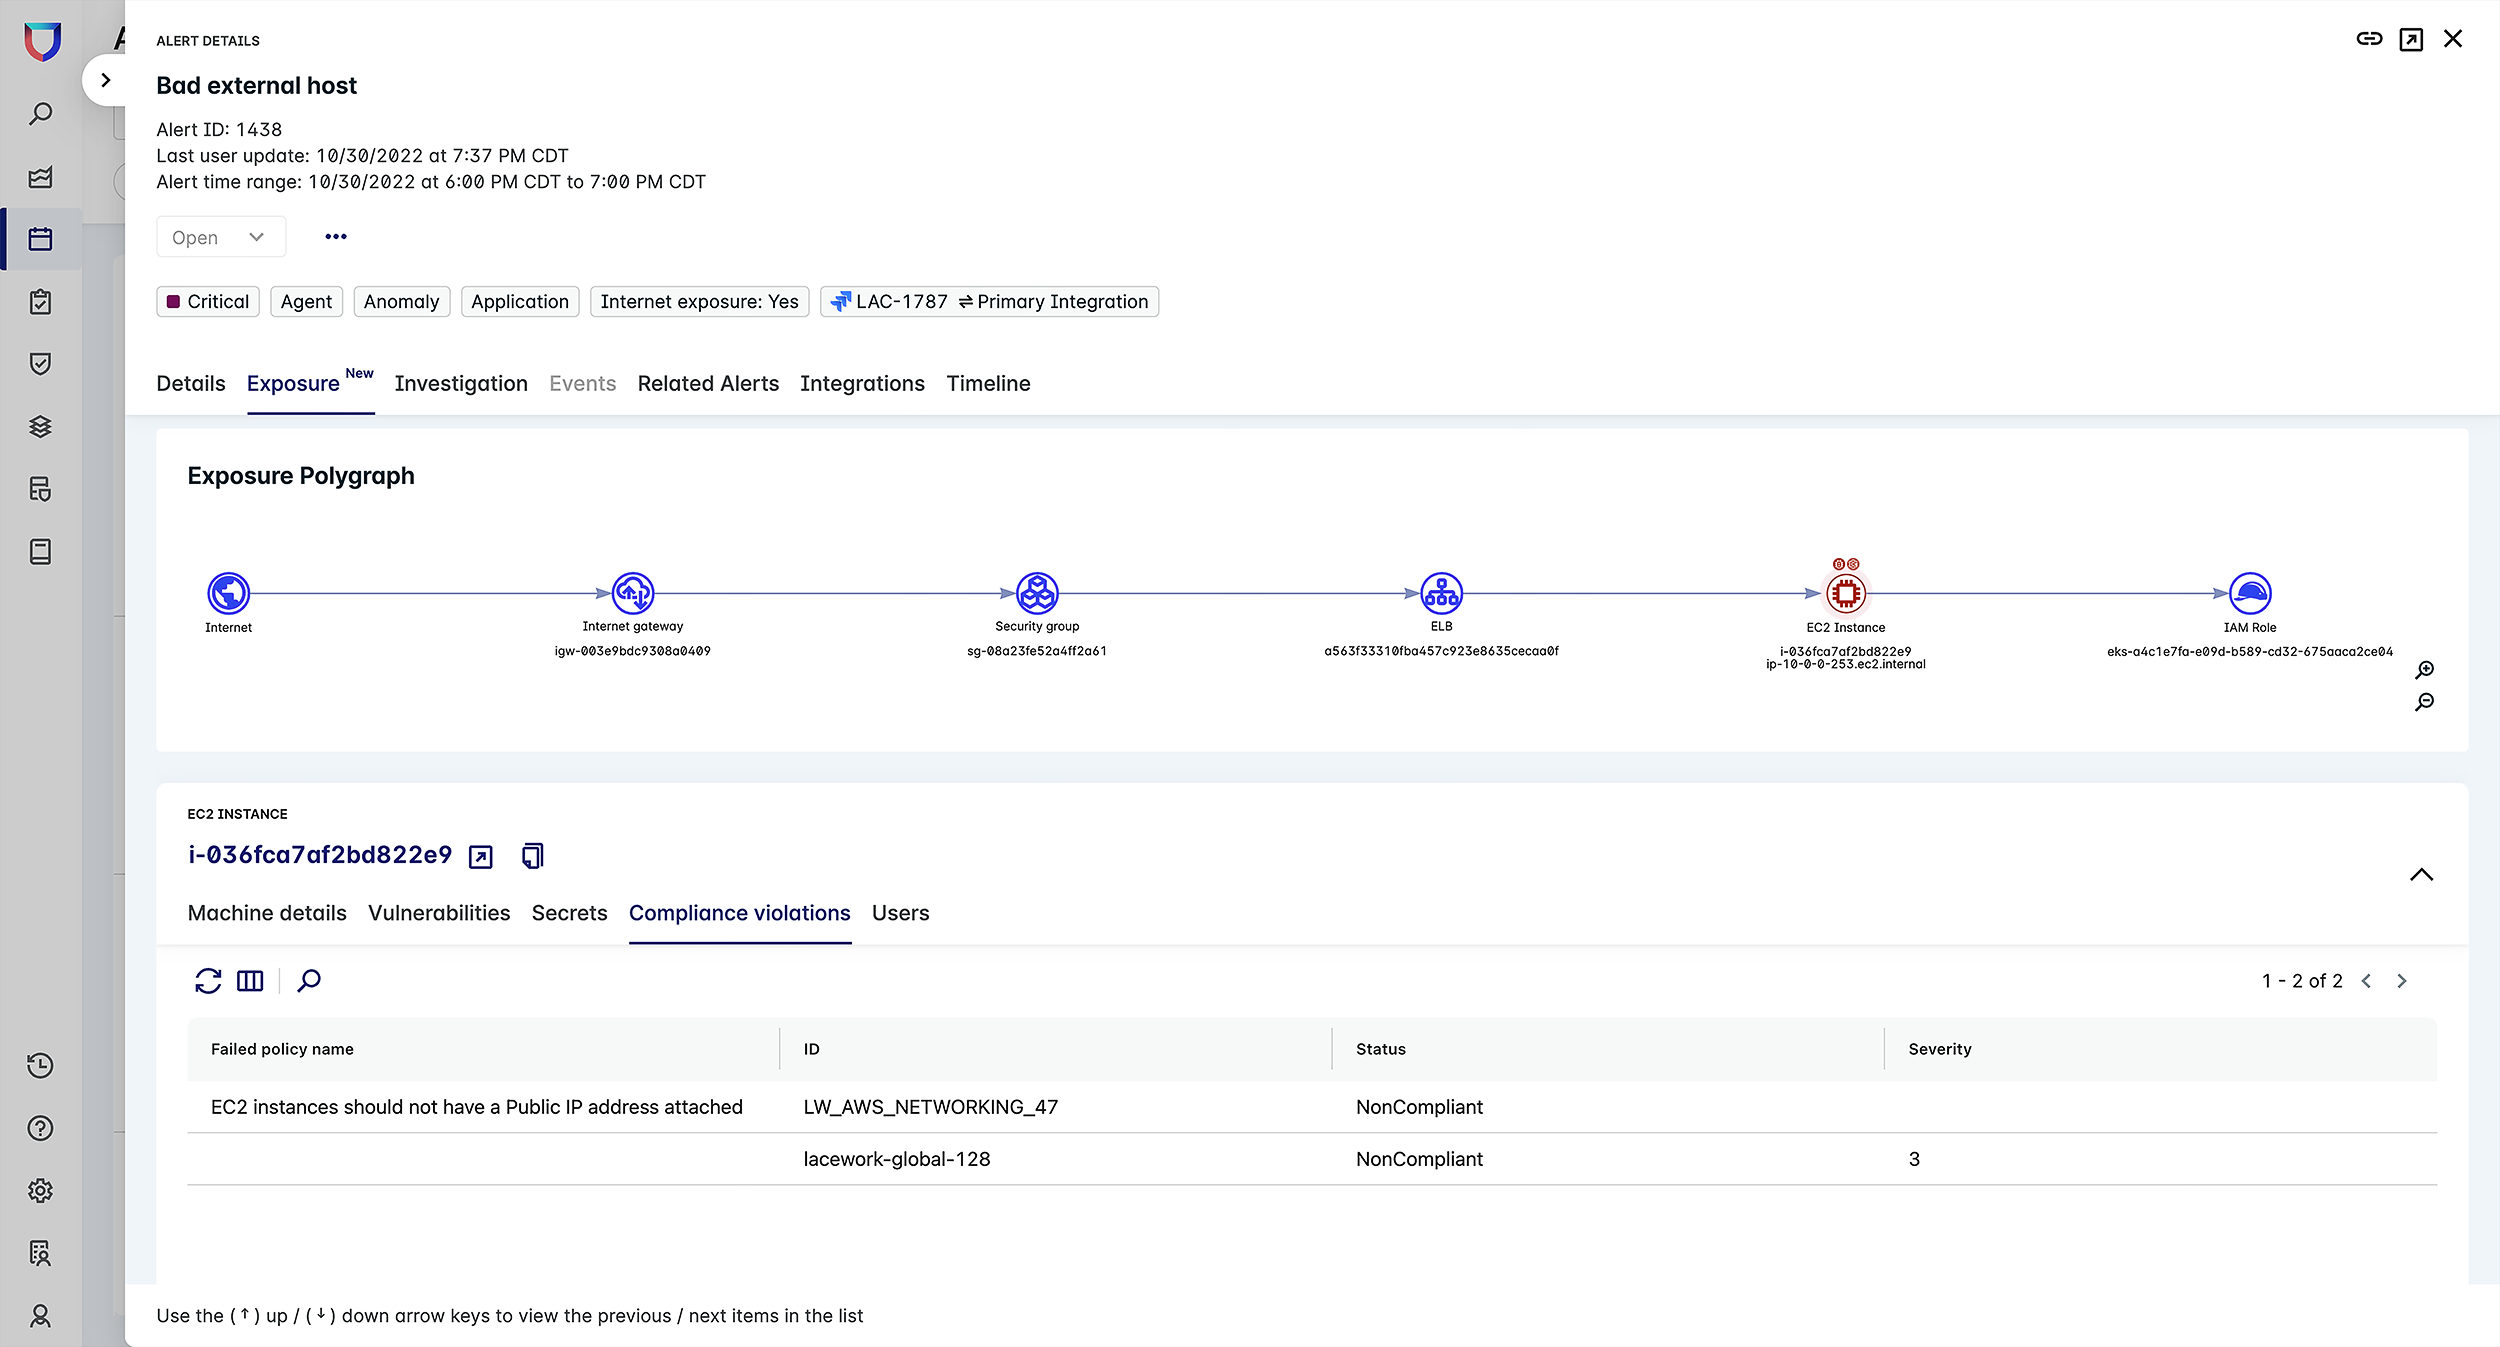This screenshot has height=1347, width=2500.
Task: Click the EC2 Instance node in polygraph
Action: (1845, 593)
